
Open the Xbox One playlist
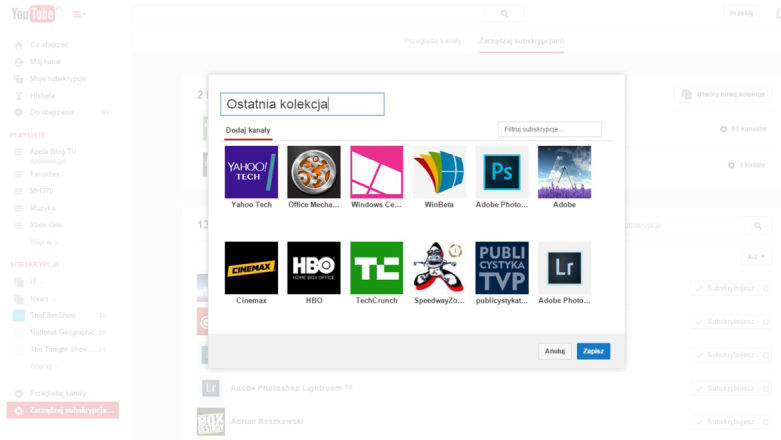(x=46, y=225)
